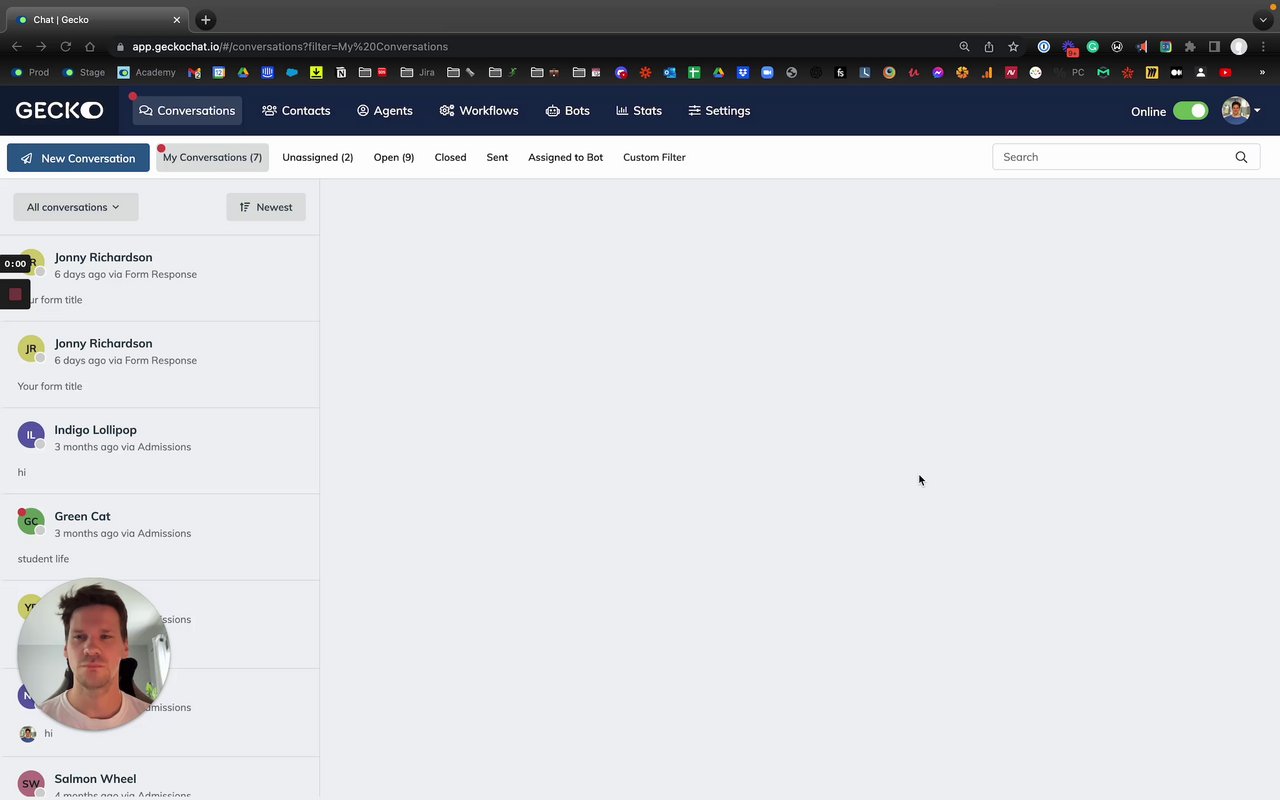Screen dimensions: 1280x800
Task: Open the Prod bookmark
Action: [29, 72]
